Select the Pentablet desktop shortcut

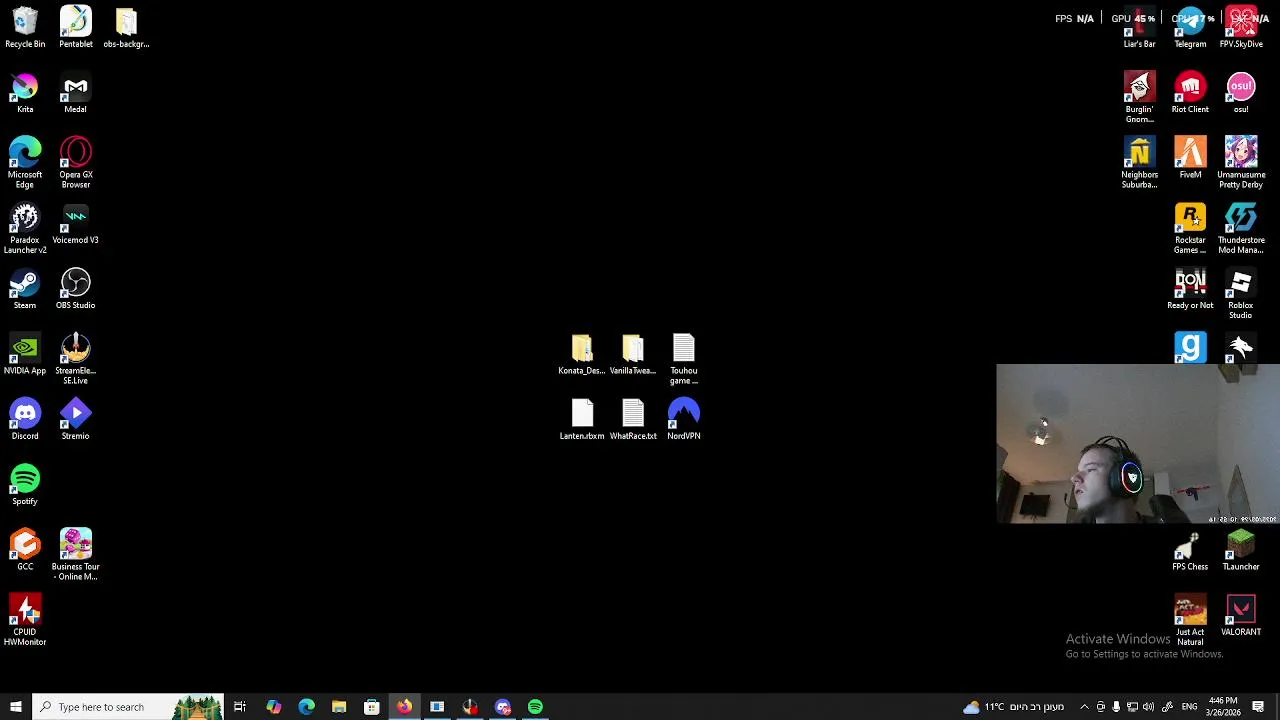pyautogui.click(x=76, y=27)
